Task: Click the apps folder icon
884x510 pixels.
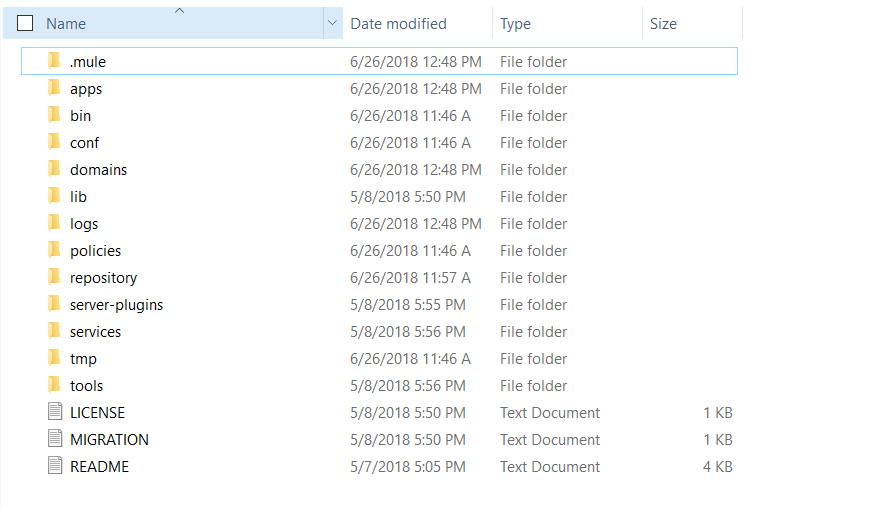Action: (x=54, y=89)
